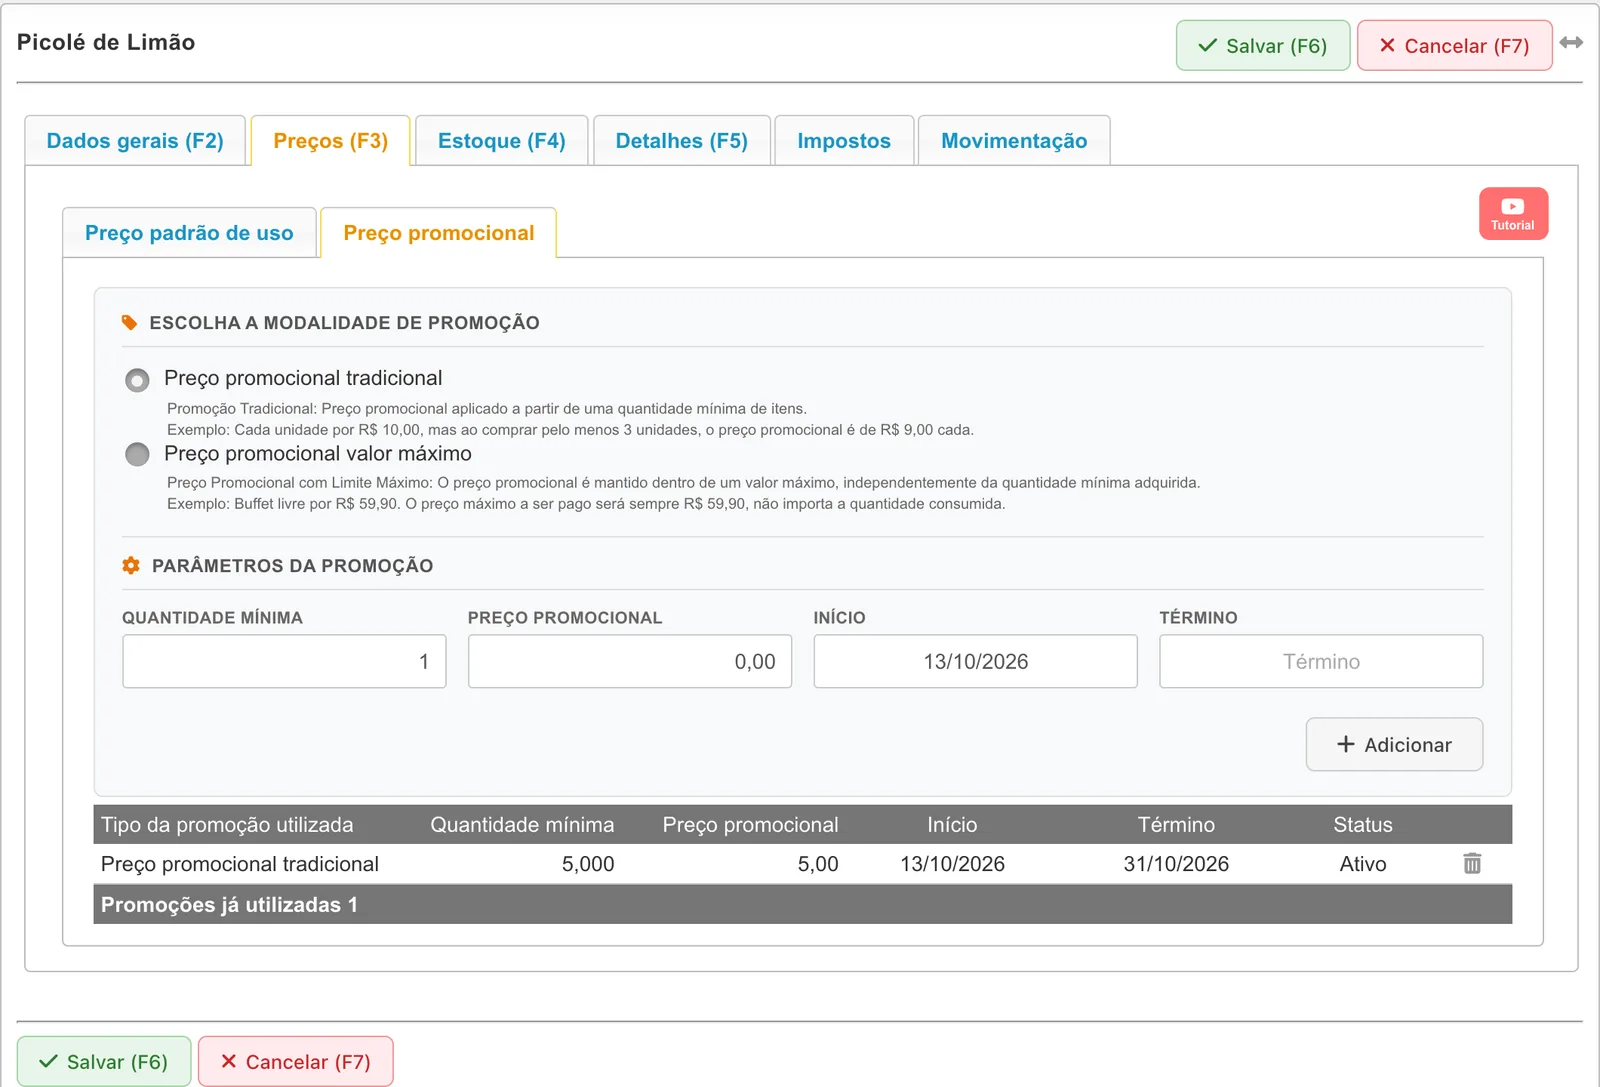Click the Término date field
This screenshot has height=1087, width=1600.
[x=1321, y=661]
